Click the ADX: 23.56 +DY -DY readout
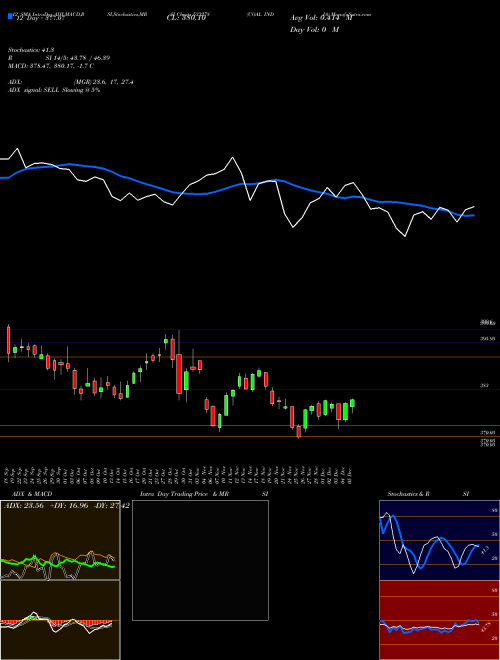The width and height of the screenshot is (500, 660). click(x=66, y=505)
